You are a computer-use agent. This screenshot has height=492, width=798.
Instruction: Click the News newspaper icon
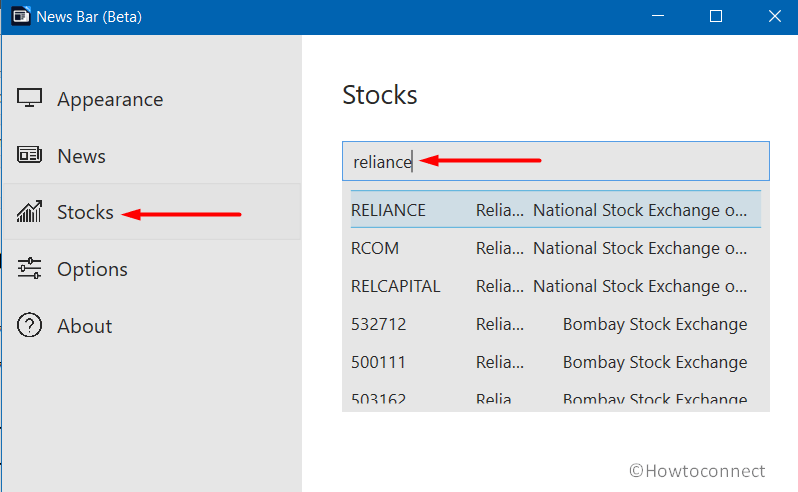tap(29, 155)
